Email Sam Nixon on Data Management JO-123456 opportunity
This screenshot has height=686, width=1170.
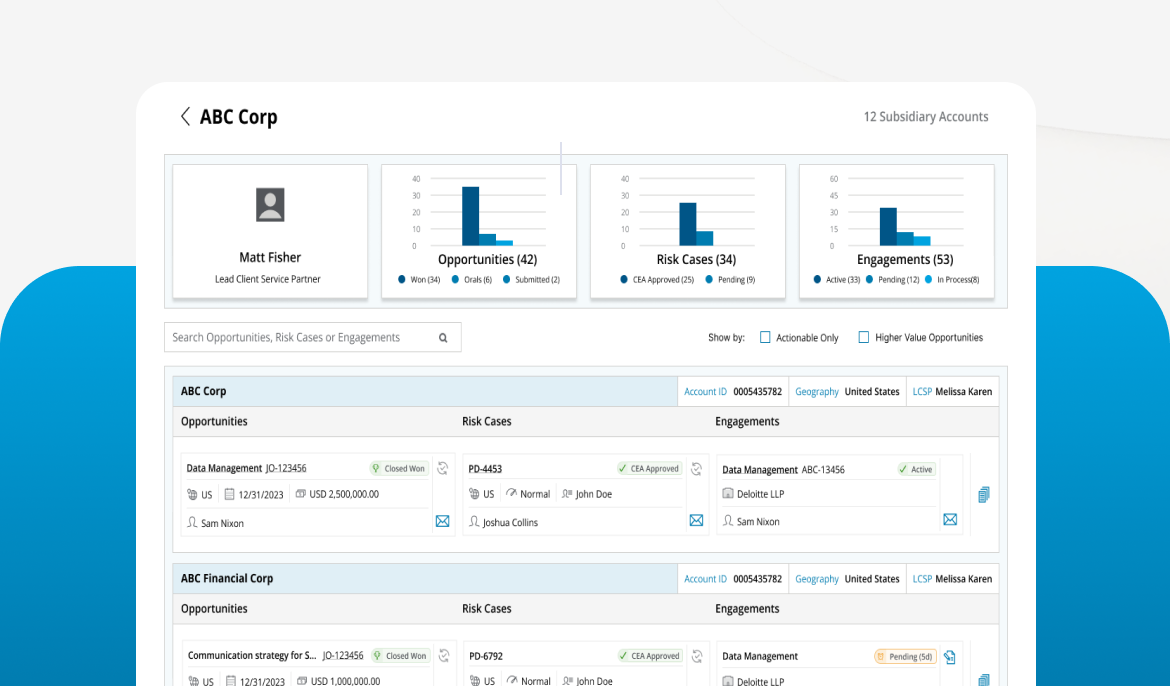(442, 521)
